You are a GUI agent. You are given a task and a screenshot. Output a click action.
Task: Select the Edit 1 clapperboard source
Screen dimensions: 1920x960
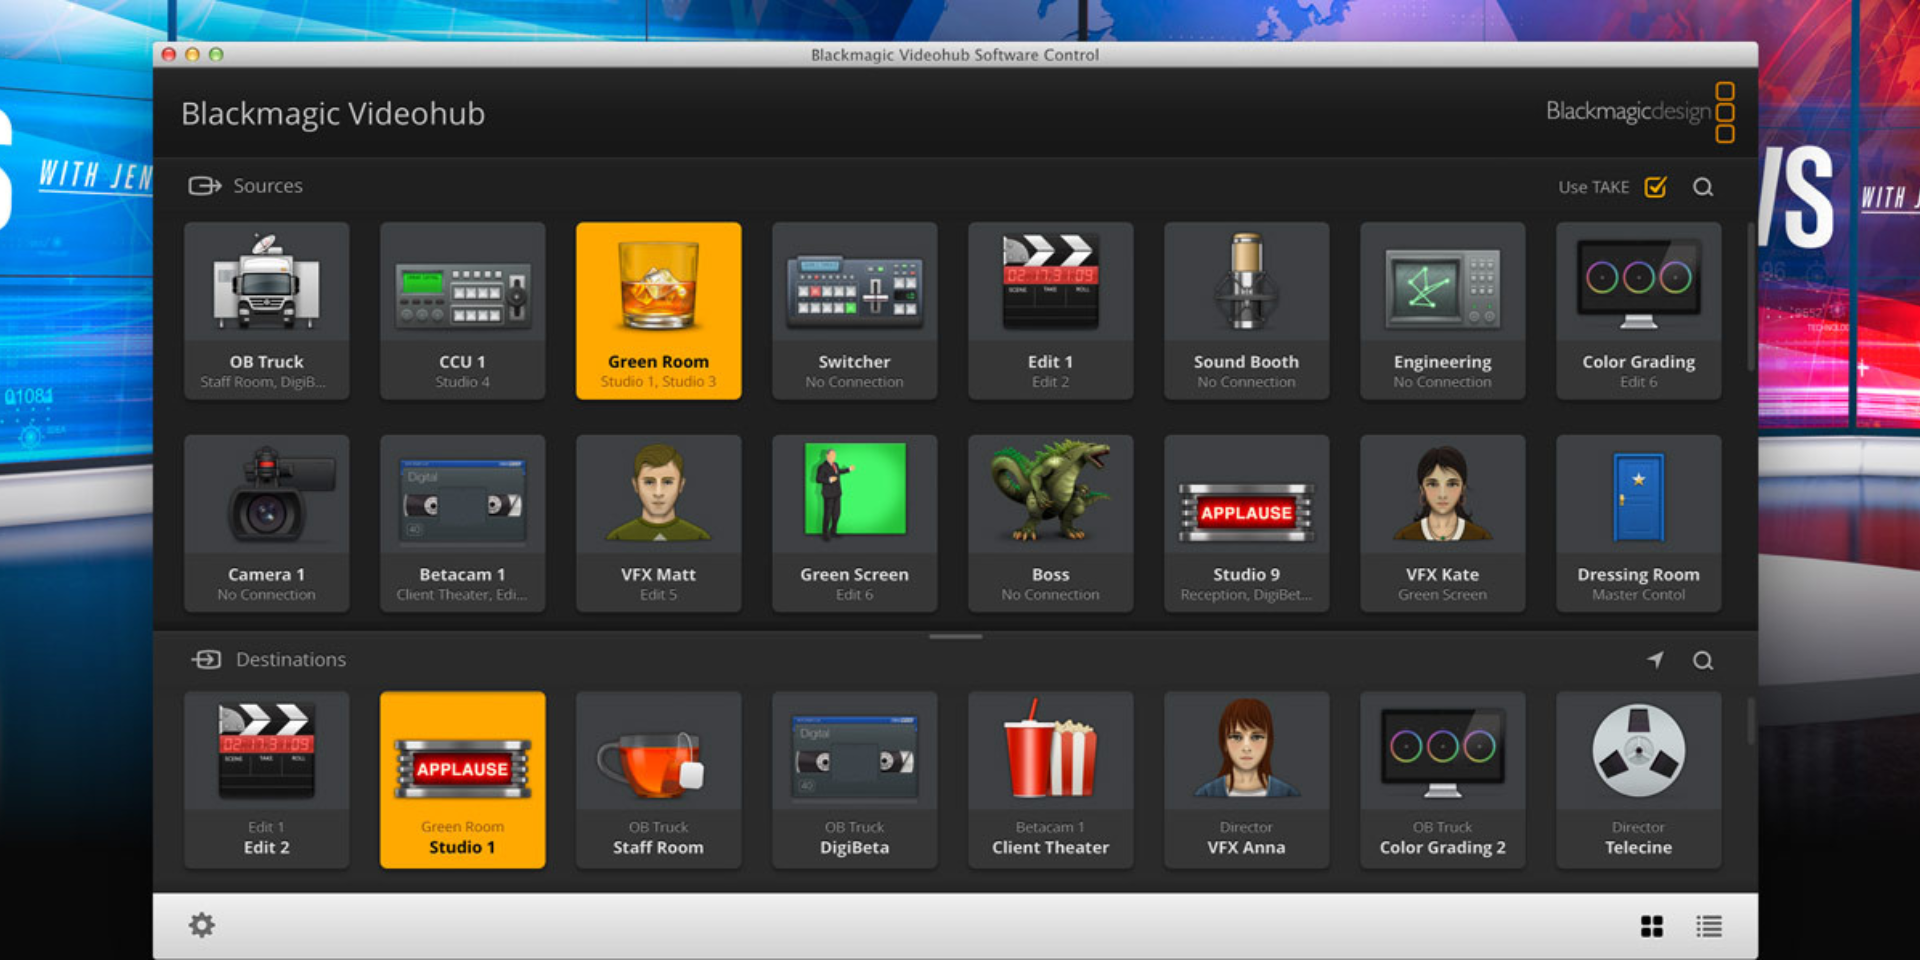pyautogui.click(x=1050, y=311)
